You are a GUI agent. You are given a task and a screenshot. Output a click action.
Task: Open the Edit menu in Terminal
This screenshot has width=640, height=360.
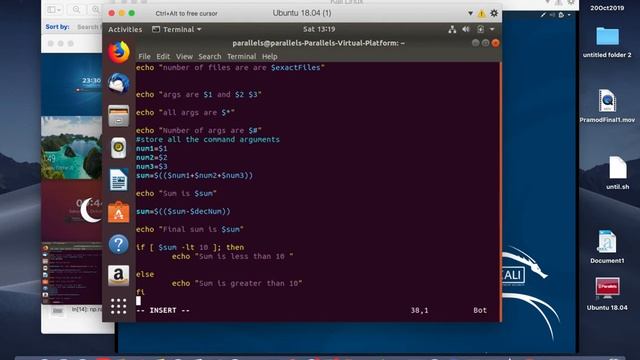pos(163,57)
